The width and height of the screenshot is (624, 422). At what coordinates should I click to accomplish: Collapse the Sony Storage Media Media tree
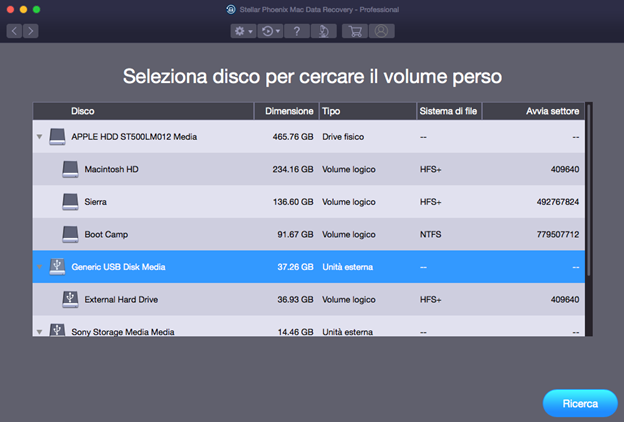(x=39, y=332)
